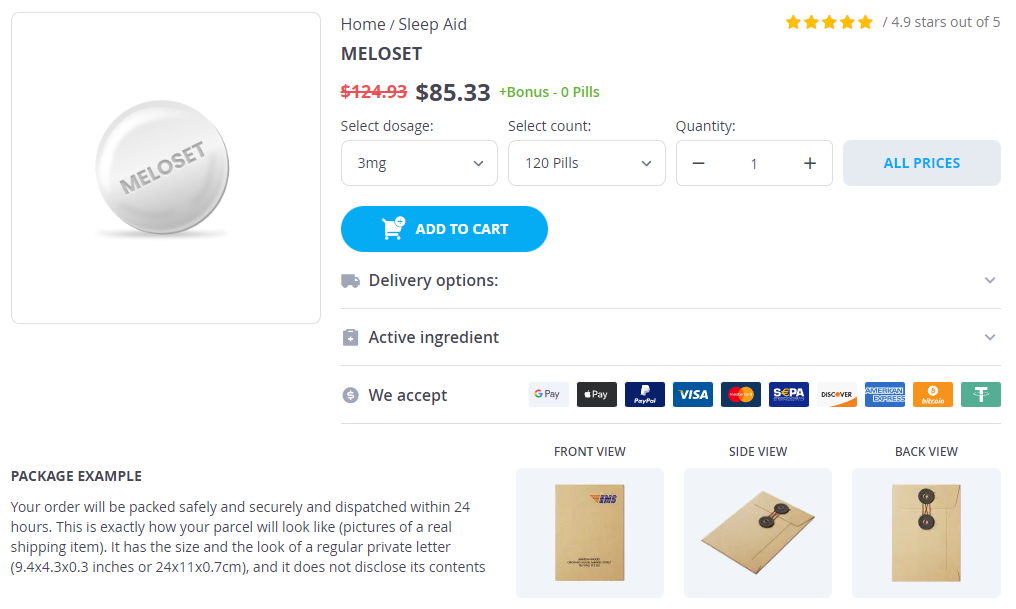Click the Mastercard icon
Image resolution: width=1016 pixels, height=609 pixels.
[x=741, y=394]
